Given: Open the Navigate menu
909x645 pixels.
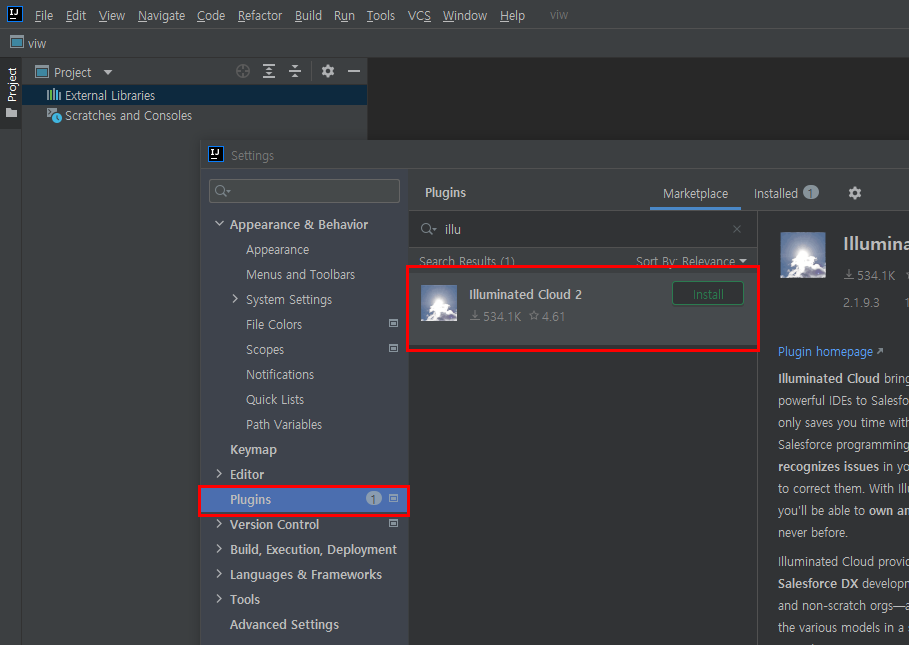Looking at the screenshot, I should click(161, 16).
